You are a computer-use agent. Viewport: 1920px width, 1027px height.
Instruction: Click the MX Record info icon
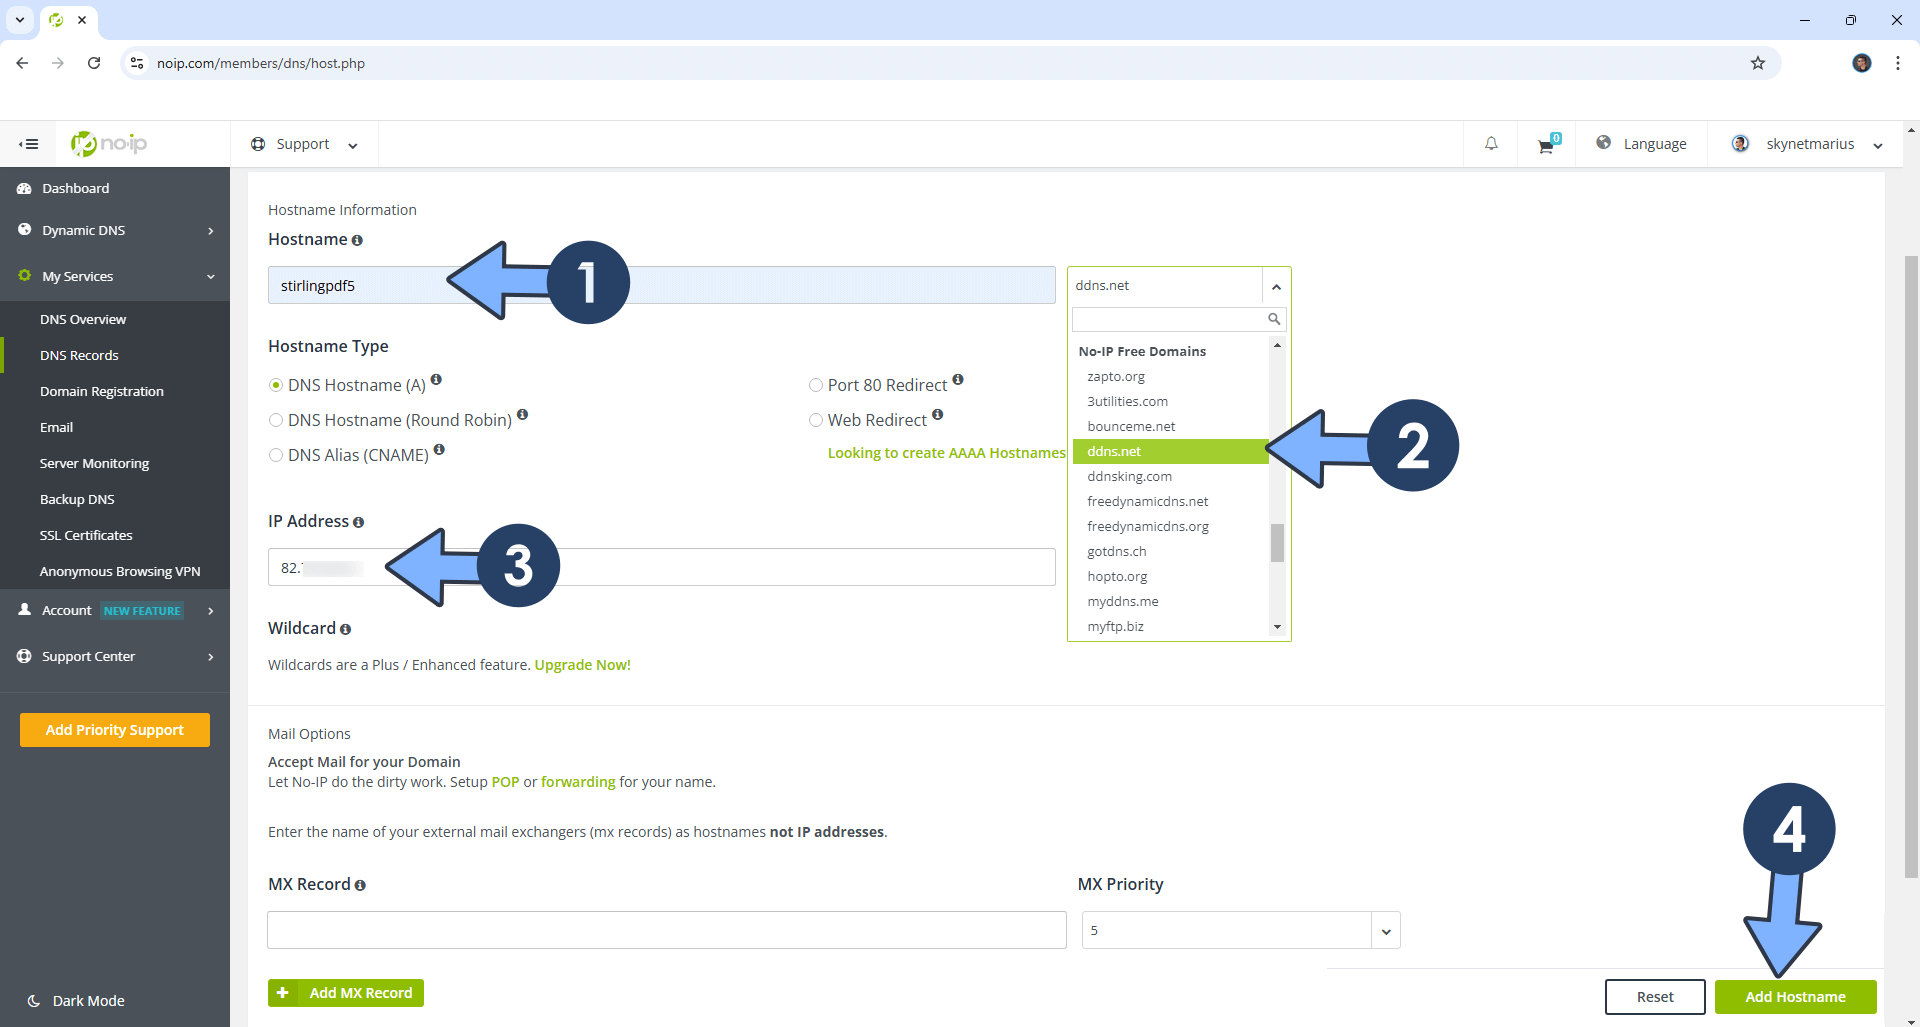[x=360, y=886]
